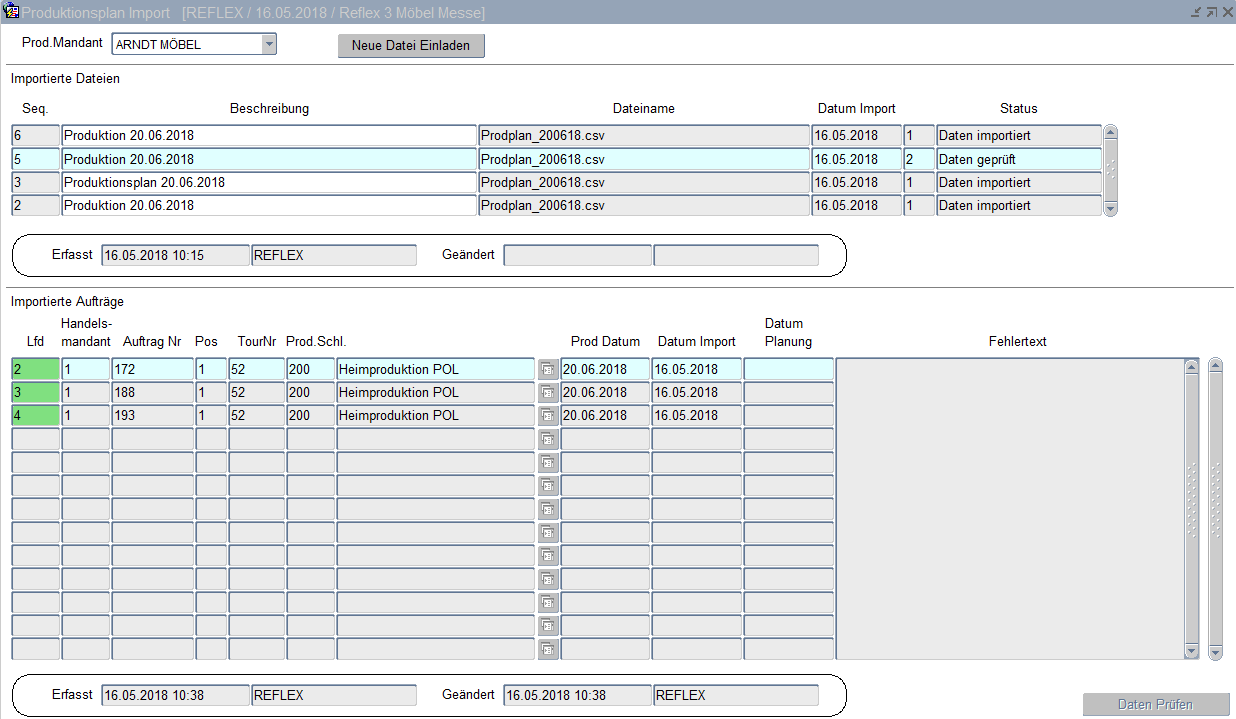Open the Prod.Mandant dropdown list
Viewport: 1236px width, 719px height.
268,44
